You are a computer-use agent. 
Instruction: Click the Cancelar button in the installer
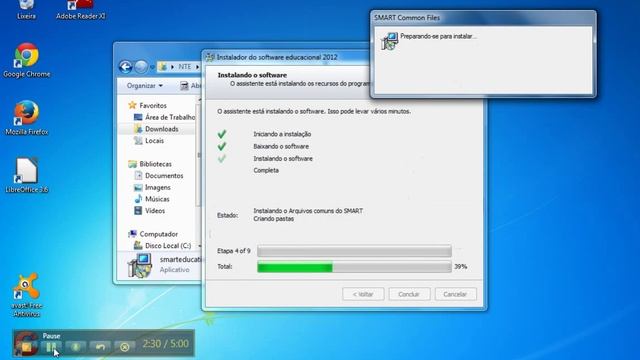click(455, 294)
